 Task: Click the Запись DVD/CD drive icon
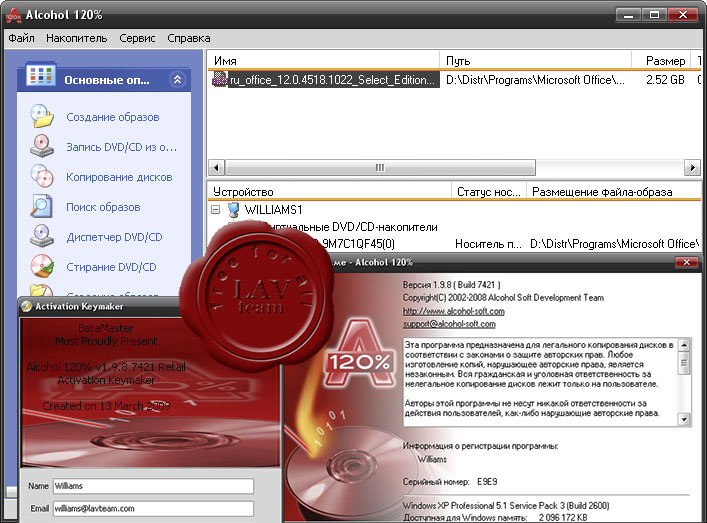(x=41, y=147)
